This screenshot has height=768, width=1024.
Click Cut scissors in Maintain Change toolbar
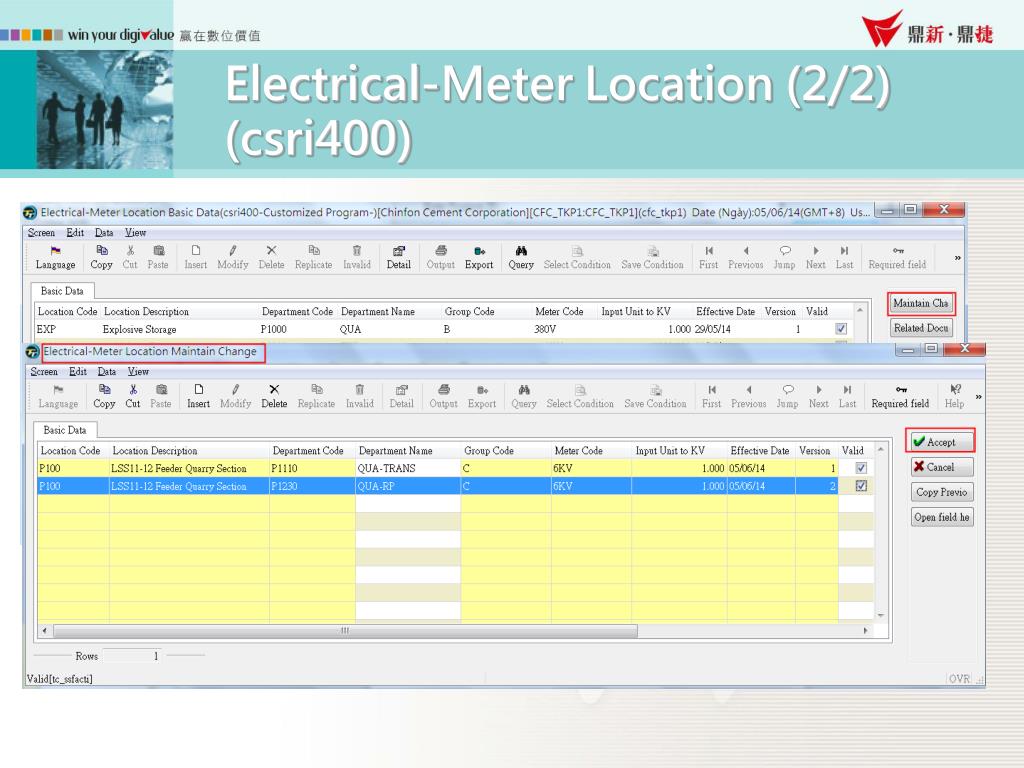pos(133,389)
